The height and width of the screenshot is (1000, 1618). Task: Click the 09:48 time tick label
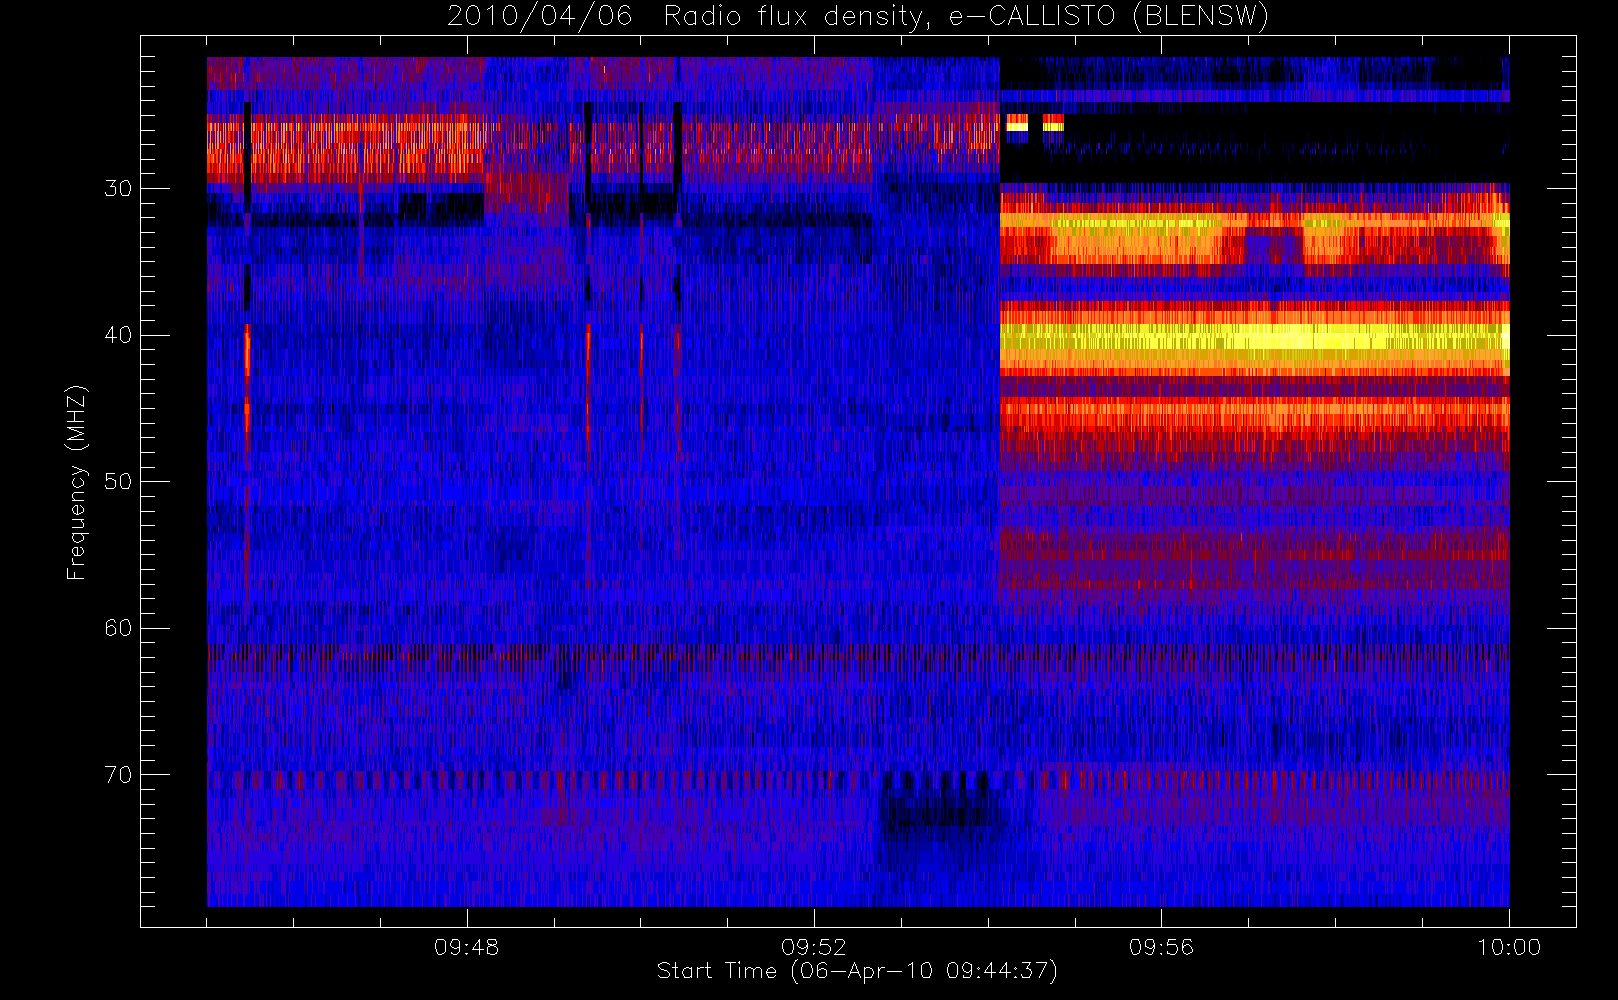tap(467, 947)
